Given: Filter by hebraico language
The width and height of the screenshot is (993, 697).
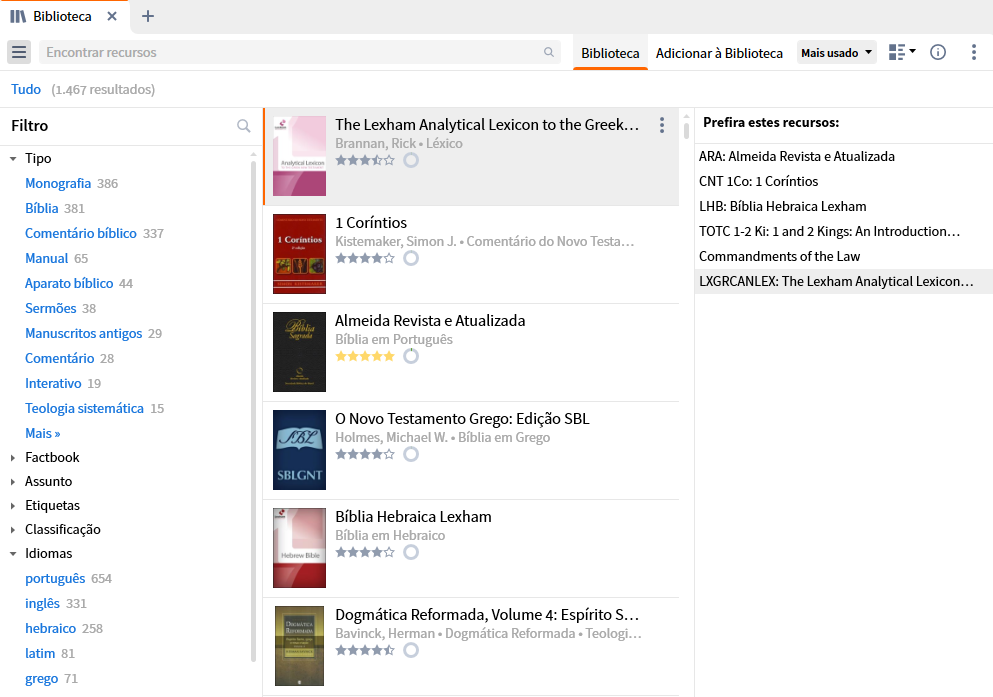Looking at the screenshot, I should (x=51, y=629).
